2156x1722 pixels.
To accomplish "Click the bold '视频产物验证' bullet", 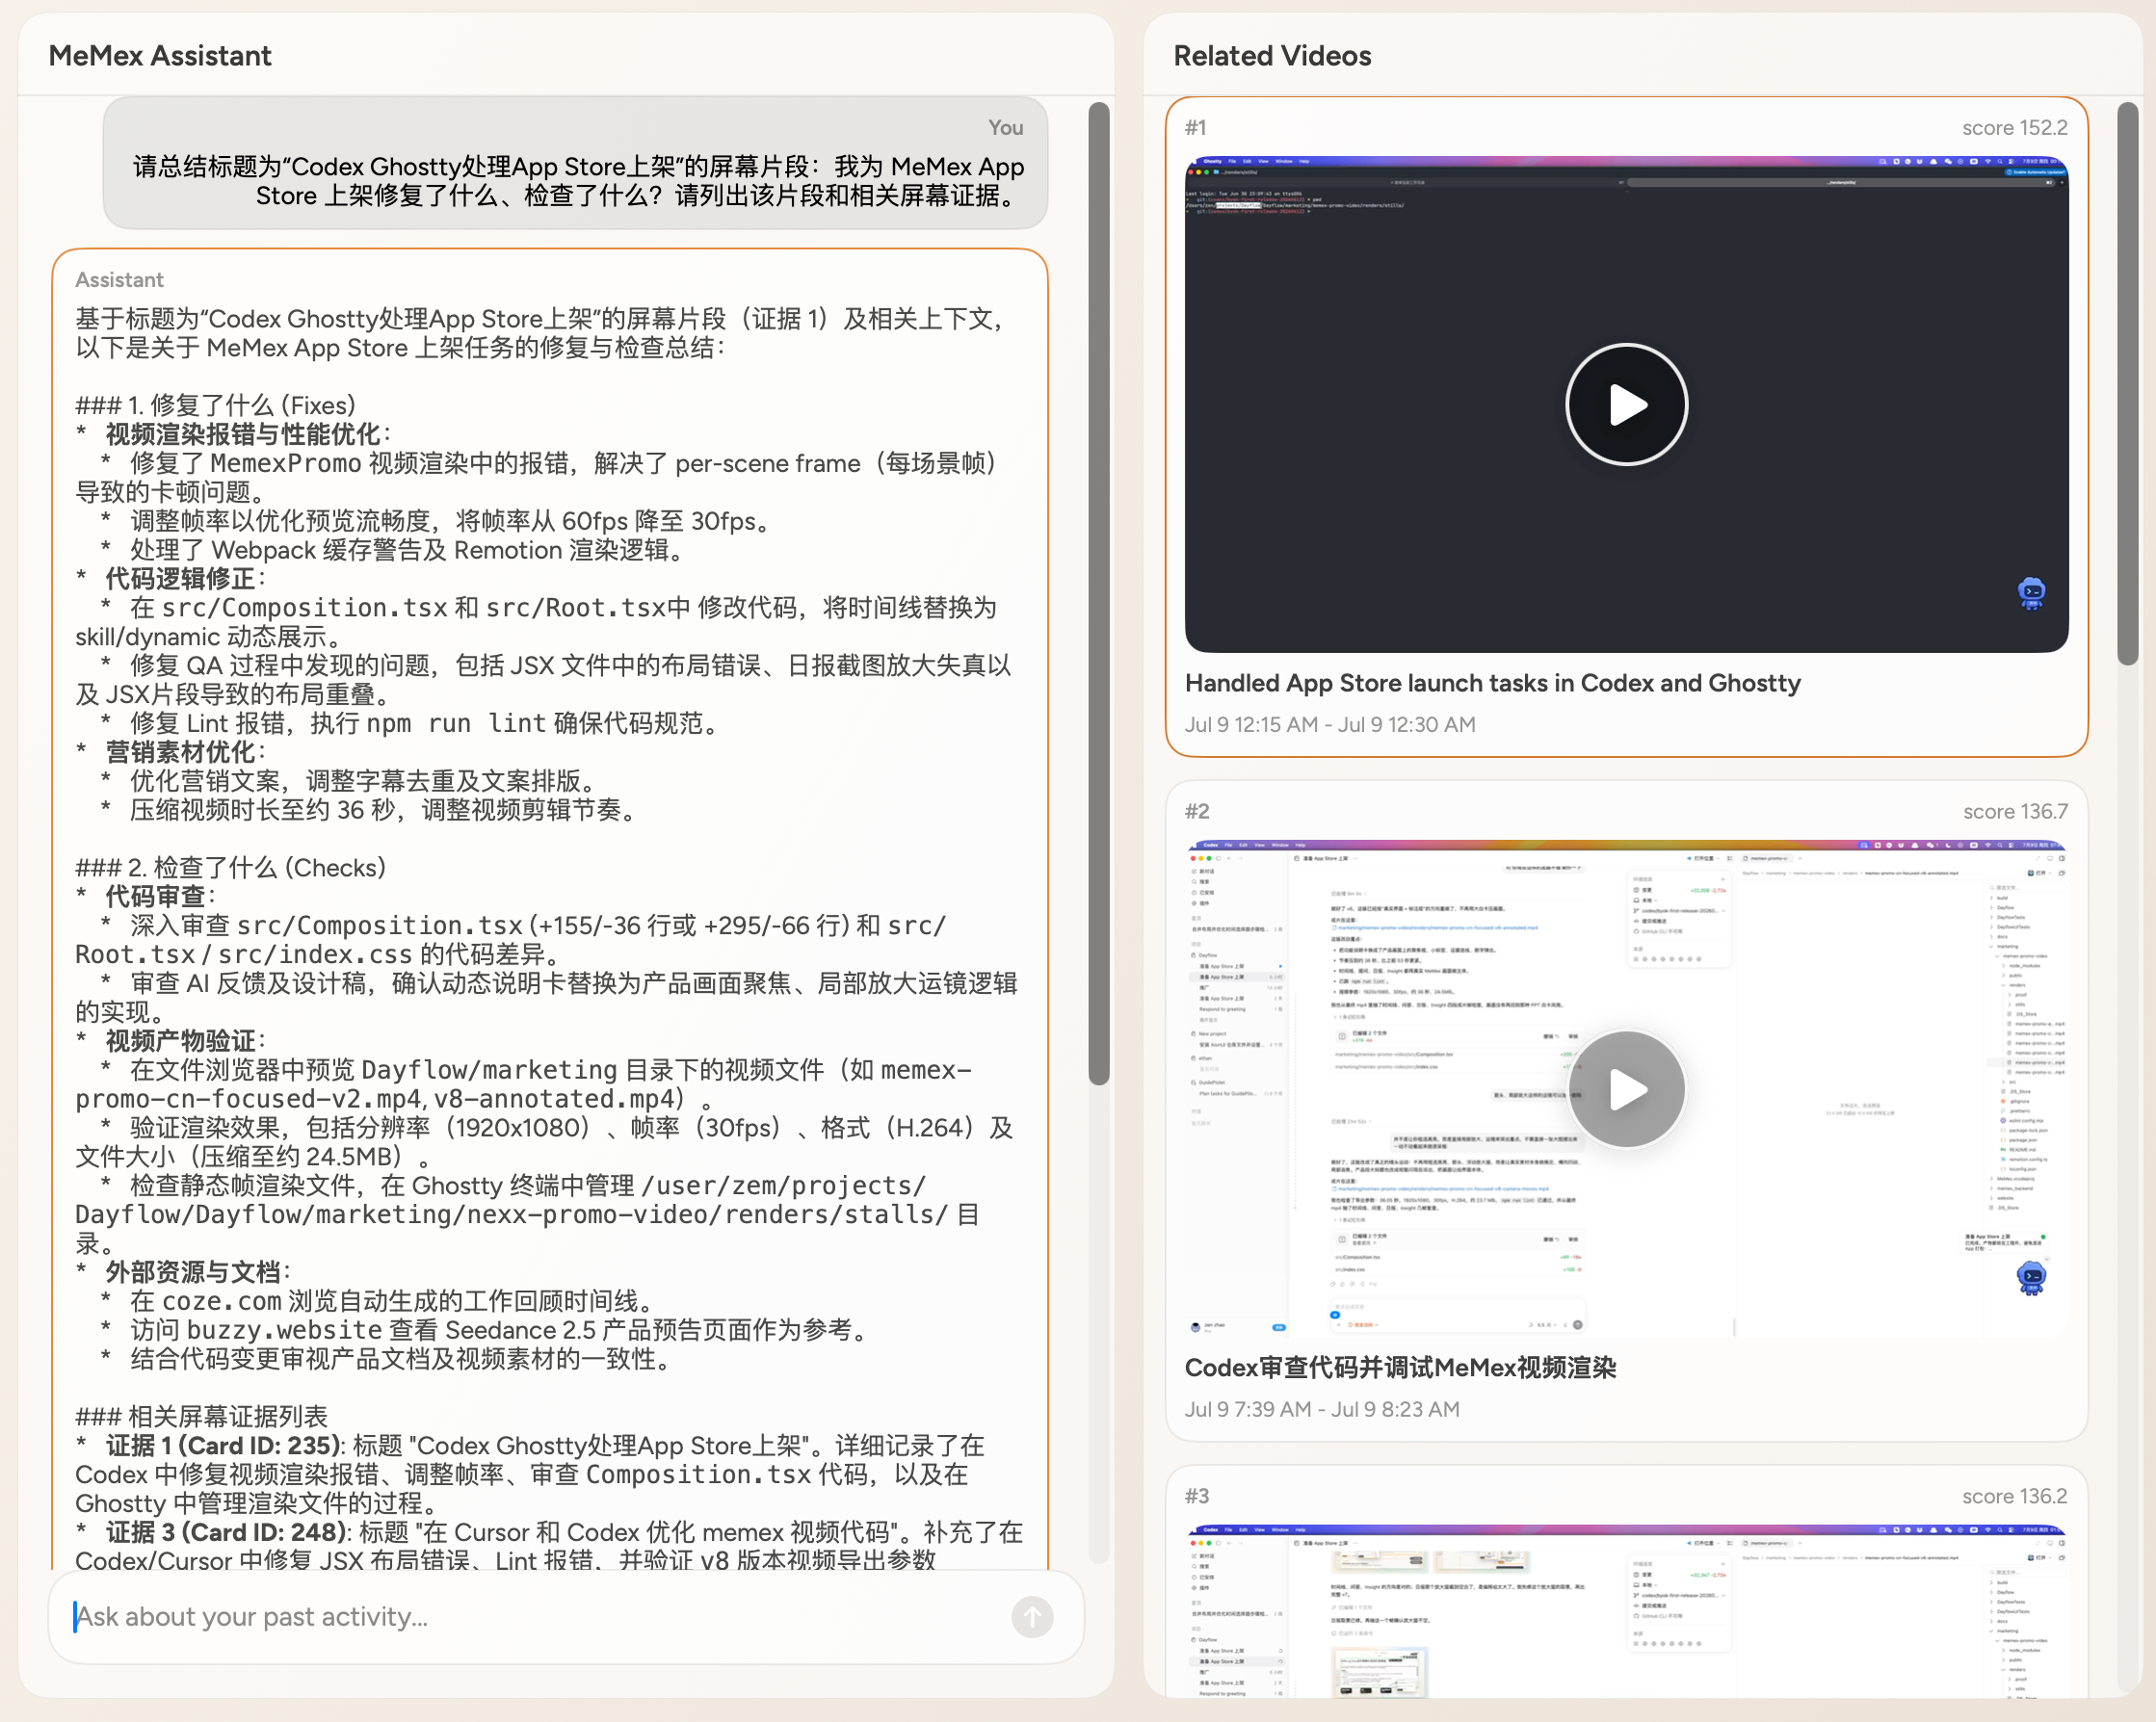I will tap(181, 1040).
